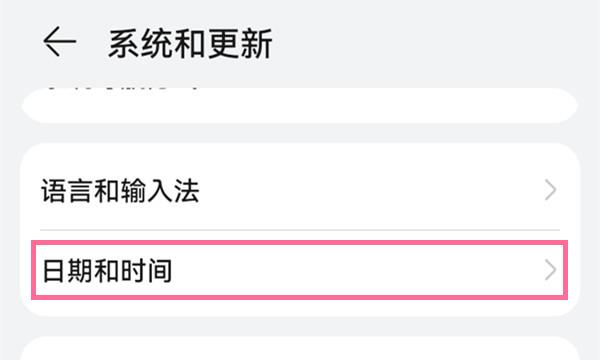Tap the cut-off text above the top card

[x=122, y=89]
